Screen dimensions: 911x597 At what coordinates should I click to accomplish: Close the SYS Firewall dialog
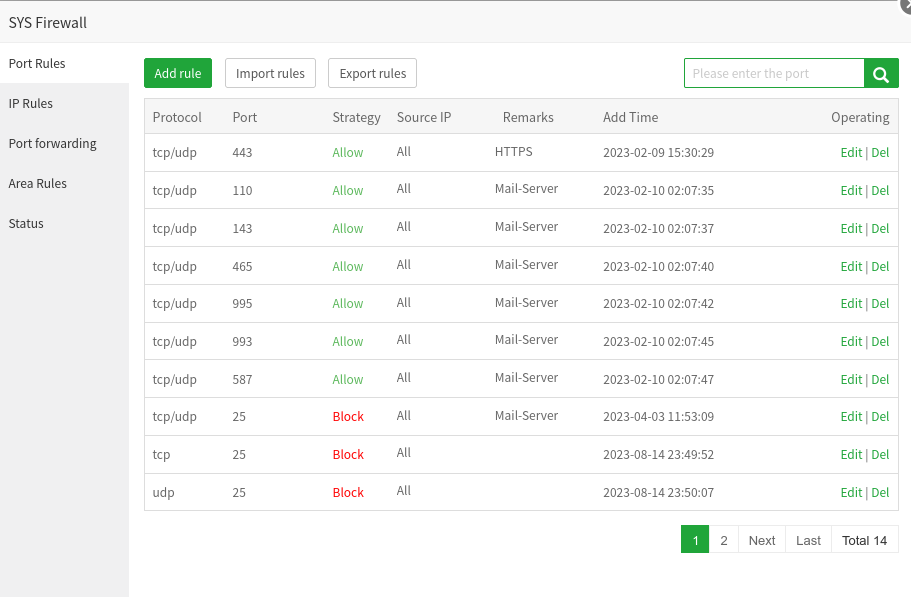[x=906, y=5]
